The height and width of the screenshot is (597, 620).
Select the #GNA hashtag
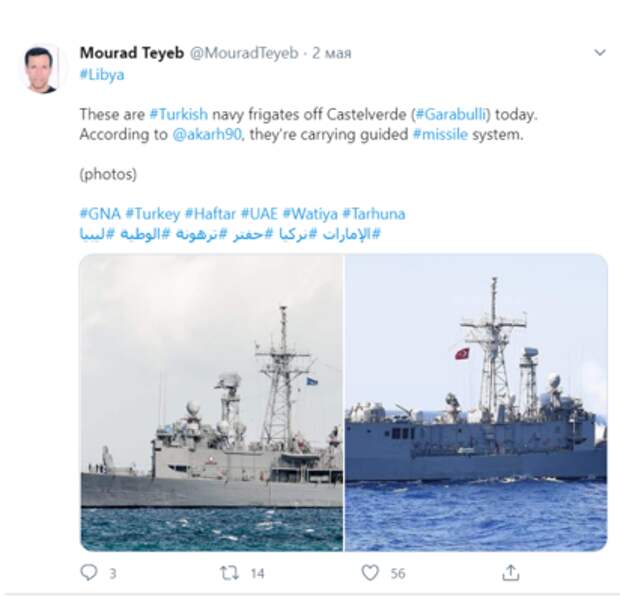click(x=100, y=214)
